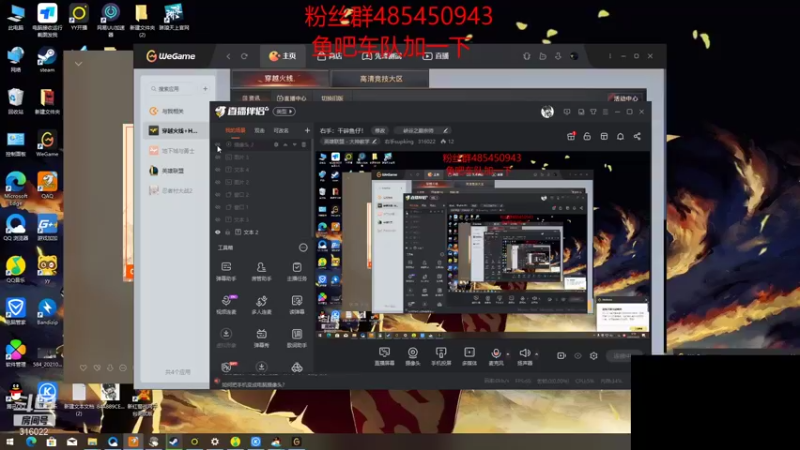This screenshot has height=450, width=800.
Task: Open the 弹幕助手 tool
Action: click(x=226, y=271)
